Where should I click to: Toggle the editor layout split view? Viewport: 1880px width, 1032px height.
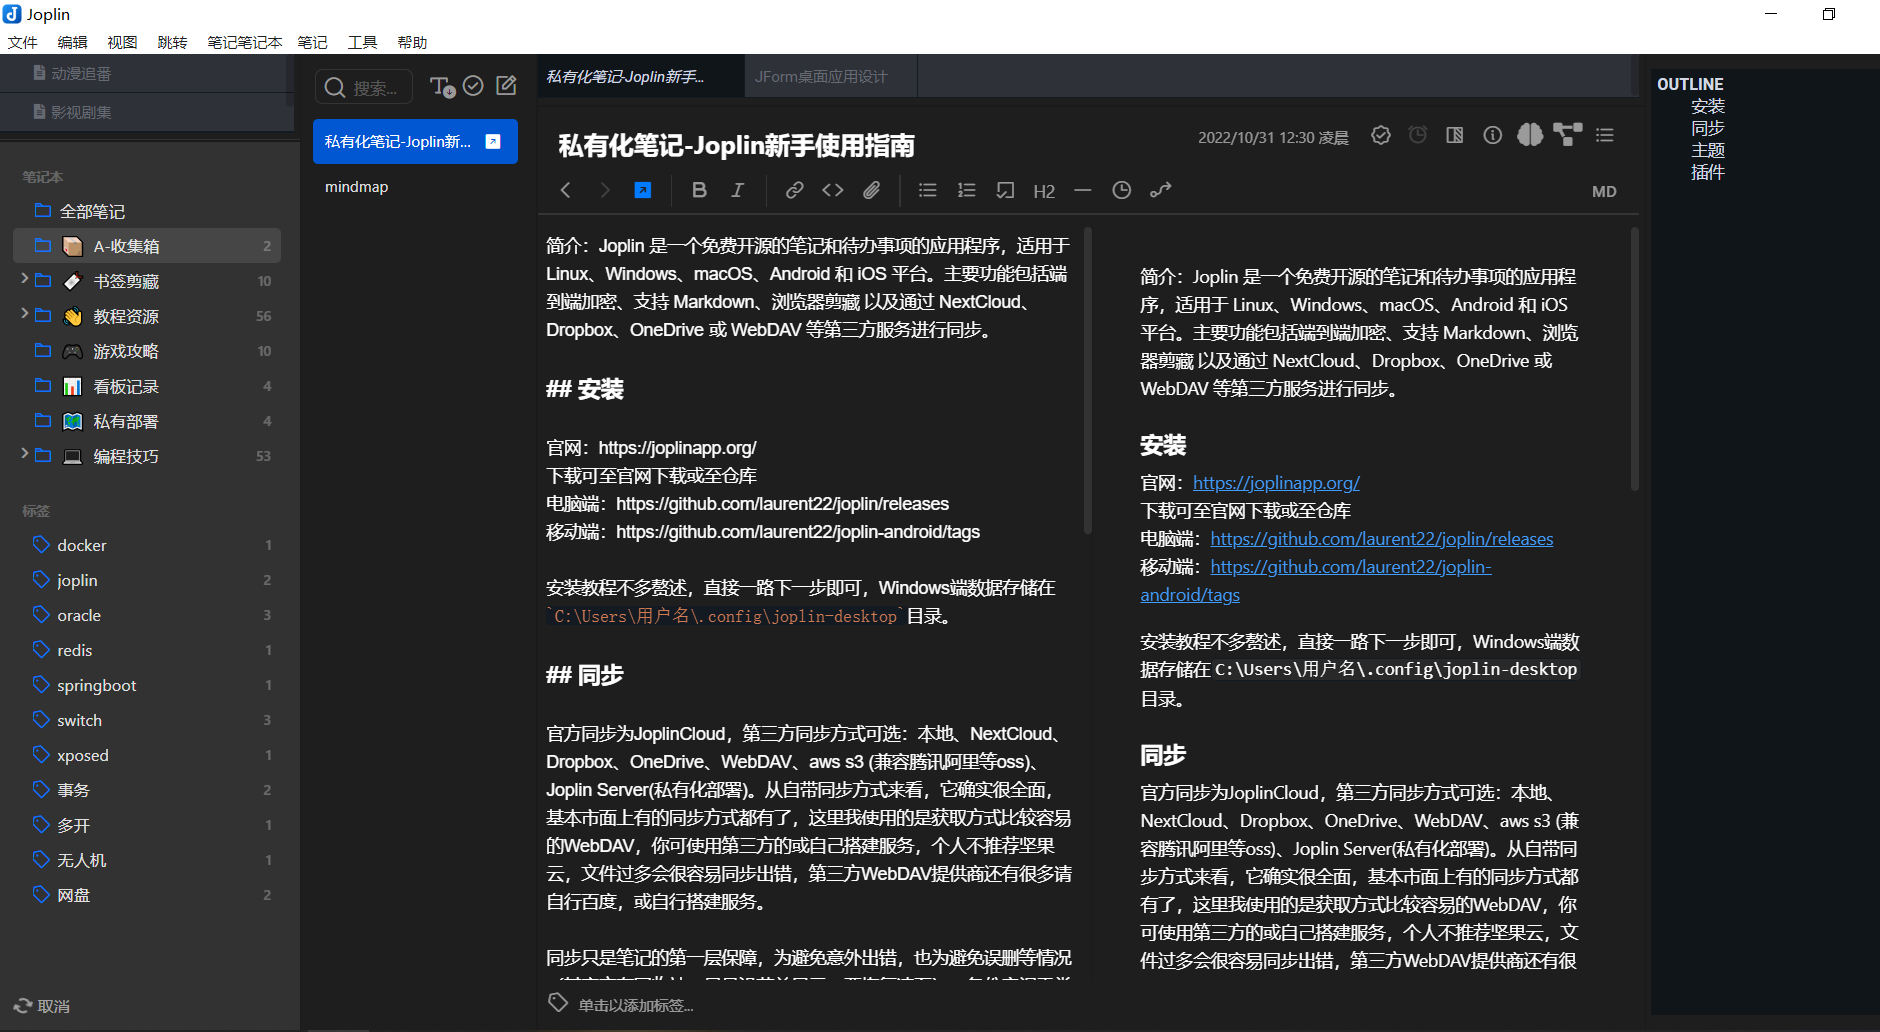[1455, 135]
